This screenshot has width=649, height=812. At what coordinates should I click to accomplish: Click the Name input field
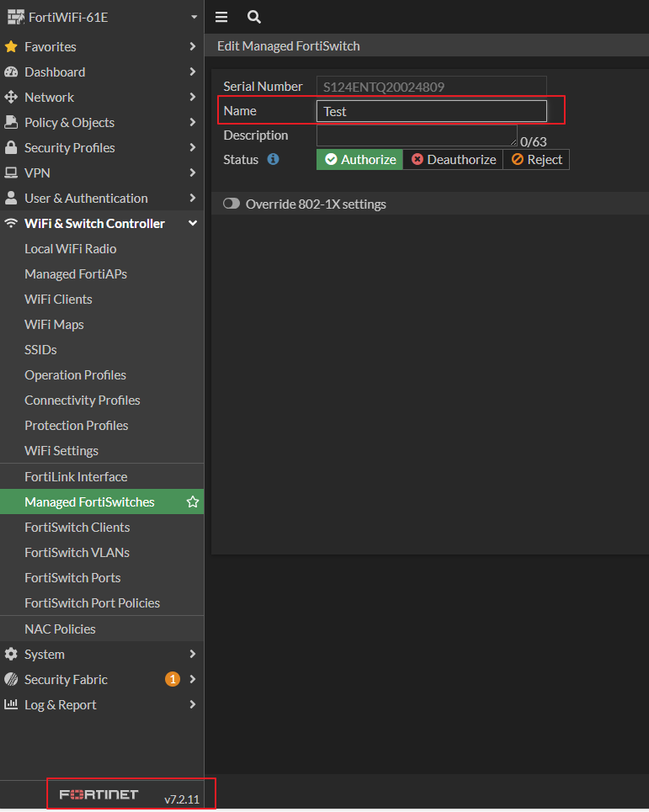(431, 111)
